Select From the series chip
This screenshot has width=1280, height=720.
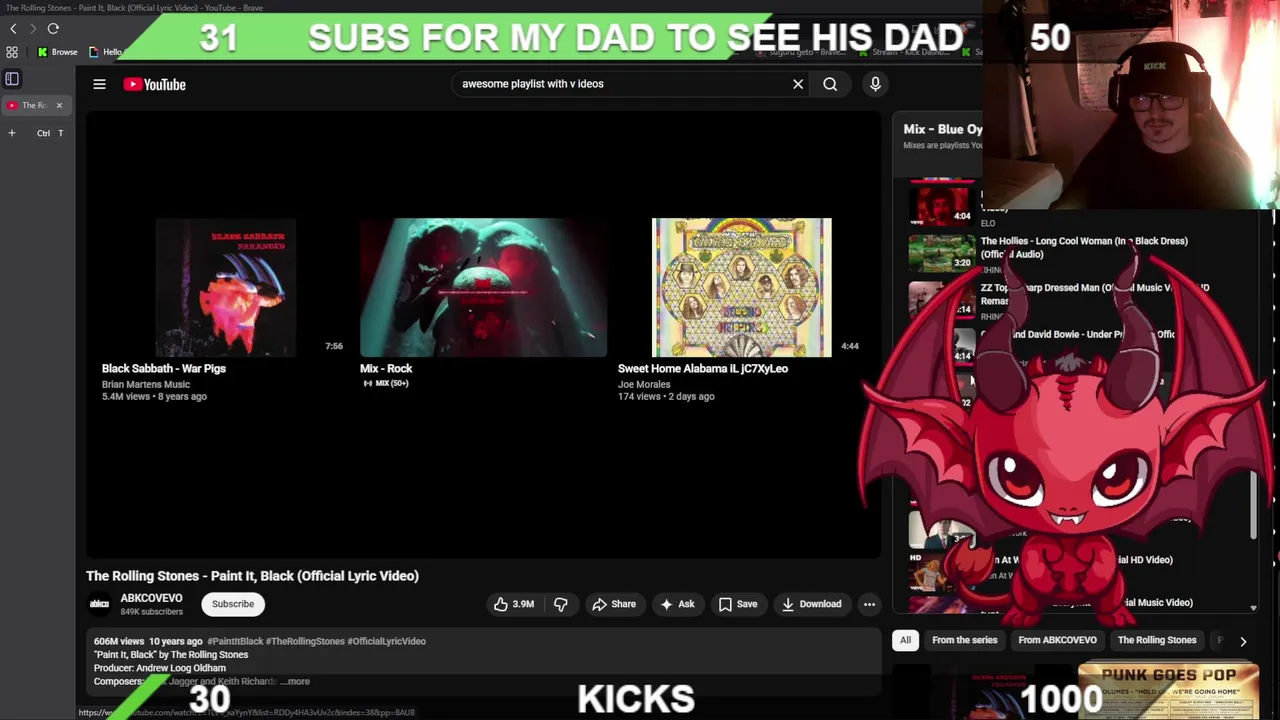click(965, 640)
